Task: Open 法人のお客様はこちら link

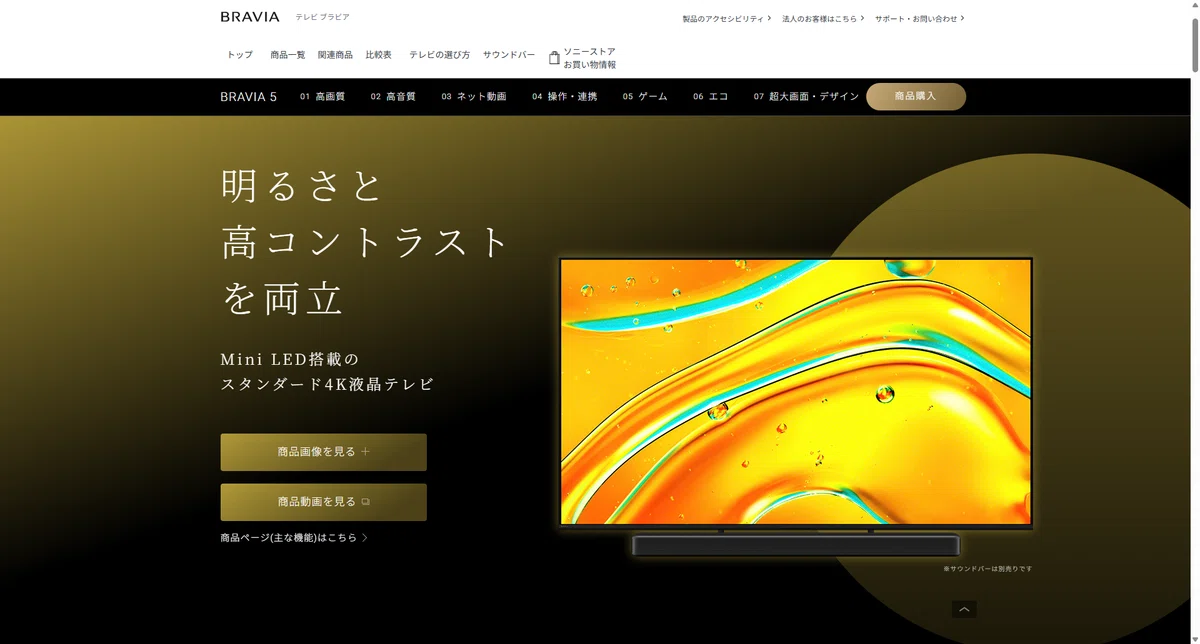Action: click(823, 19)
